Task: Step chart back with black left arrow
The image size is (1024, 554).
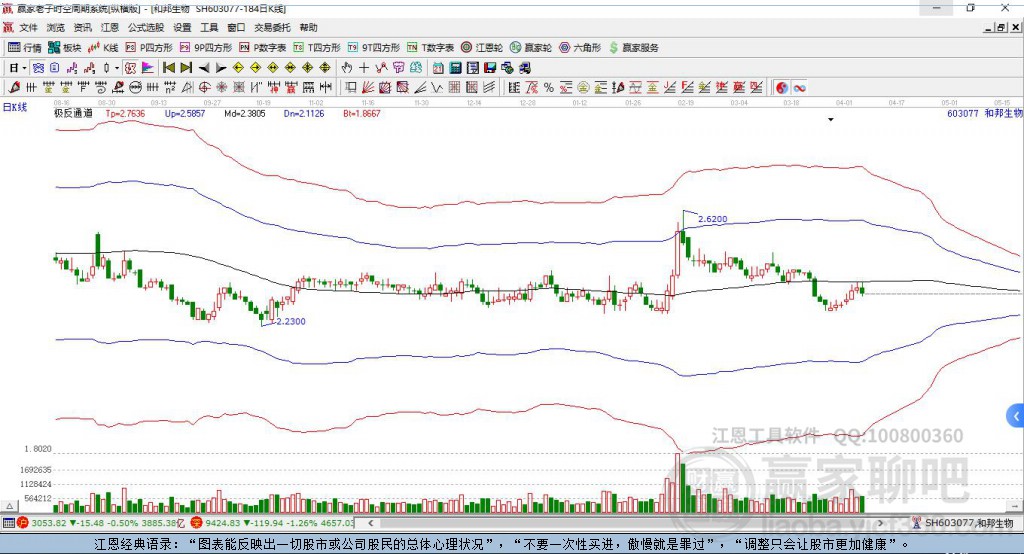Action: [x=204, y=68]
